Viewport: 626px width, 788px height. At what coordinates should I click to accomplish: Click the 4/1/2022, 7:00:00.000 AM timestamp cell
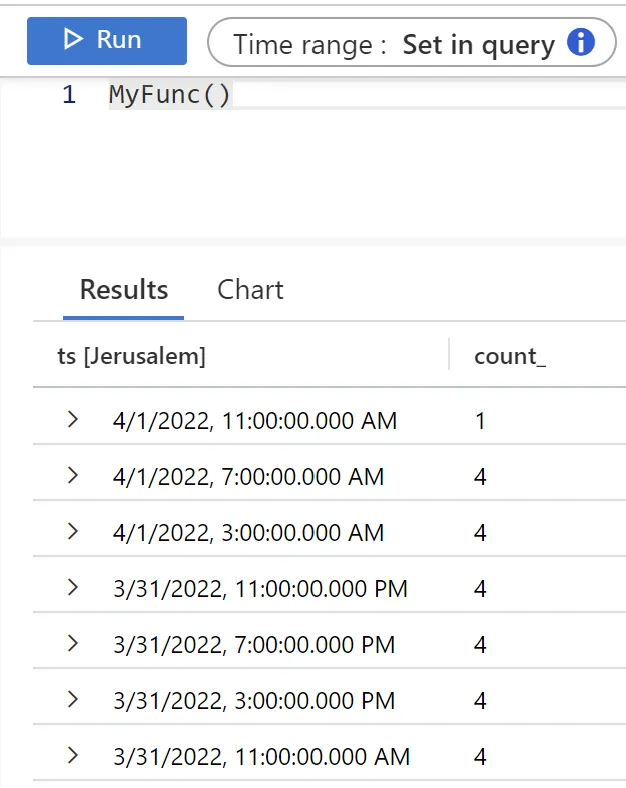(x=249, y=477)
